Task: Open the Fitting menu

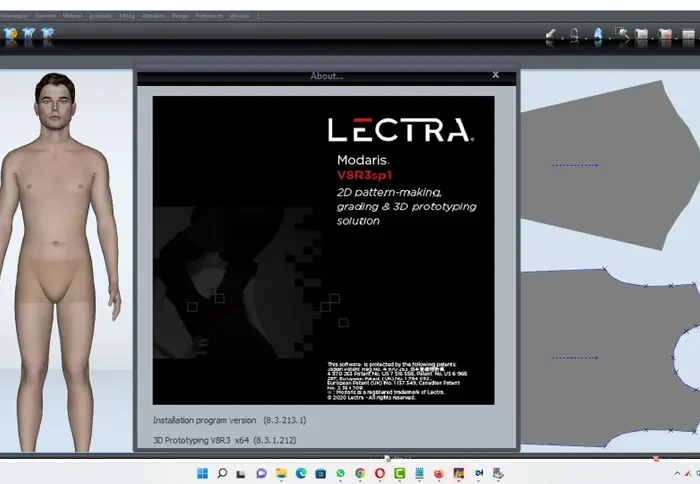Action: click(127, 16)
